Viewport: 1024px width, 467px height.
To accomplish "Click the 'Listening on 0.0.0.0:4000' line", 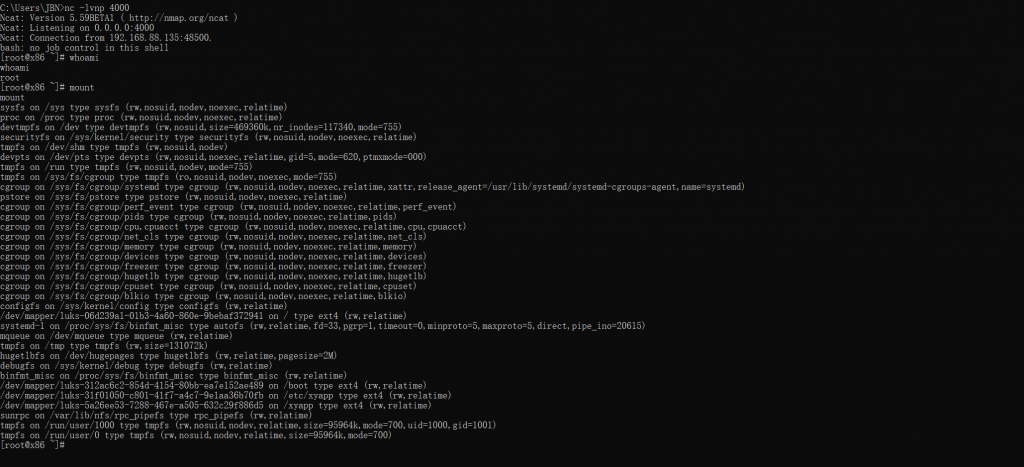I will click(77, 27).
